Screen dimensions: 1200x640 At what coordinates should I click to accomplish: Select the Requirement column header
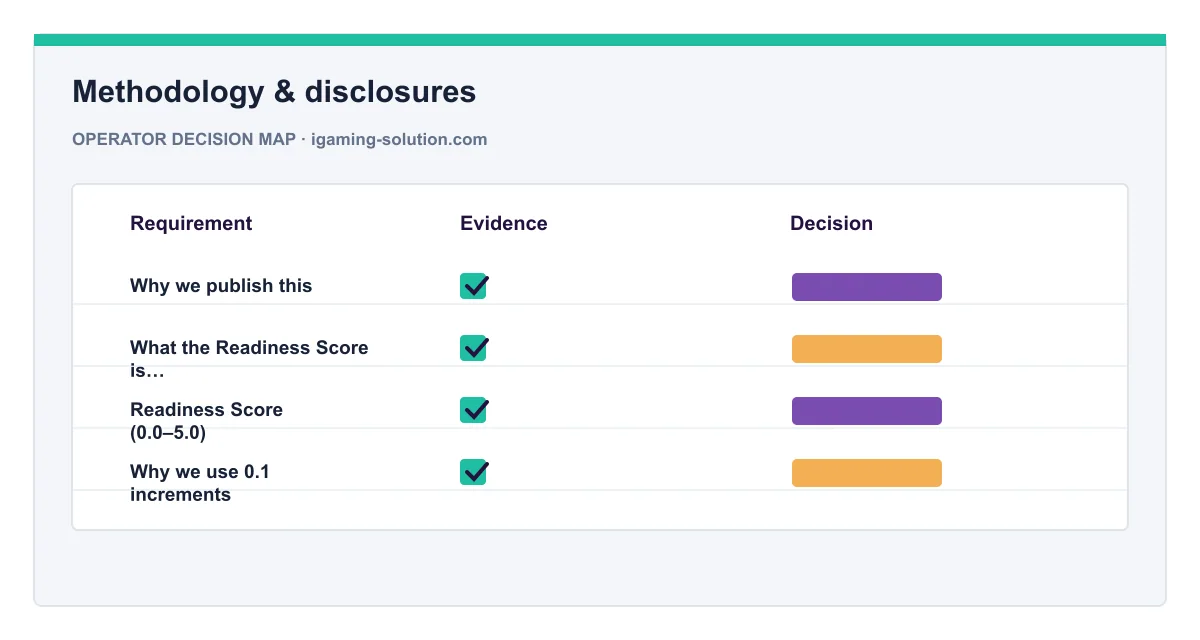[x=191, y=223]
